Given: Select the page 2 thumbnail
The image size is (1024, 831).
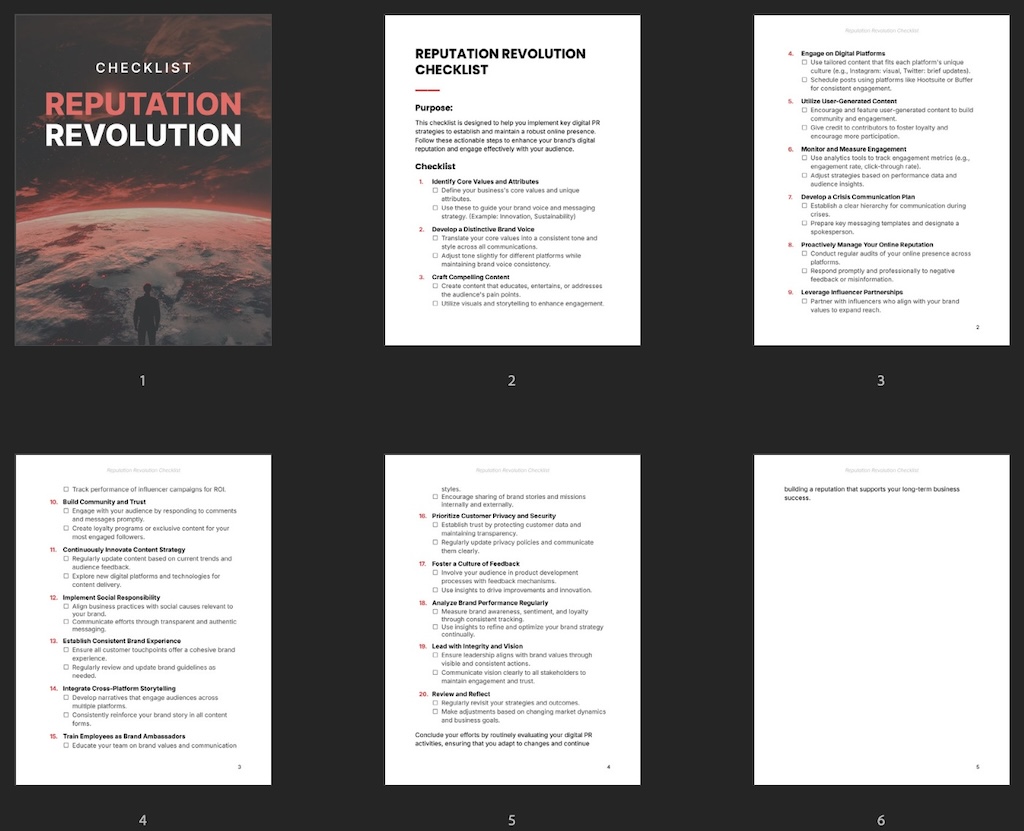Looking at the screenshot, I should coord(511,178).
